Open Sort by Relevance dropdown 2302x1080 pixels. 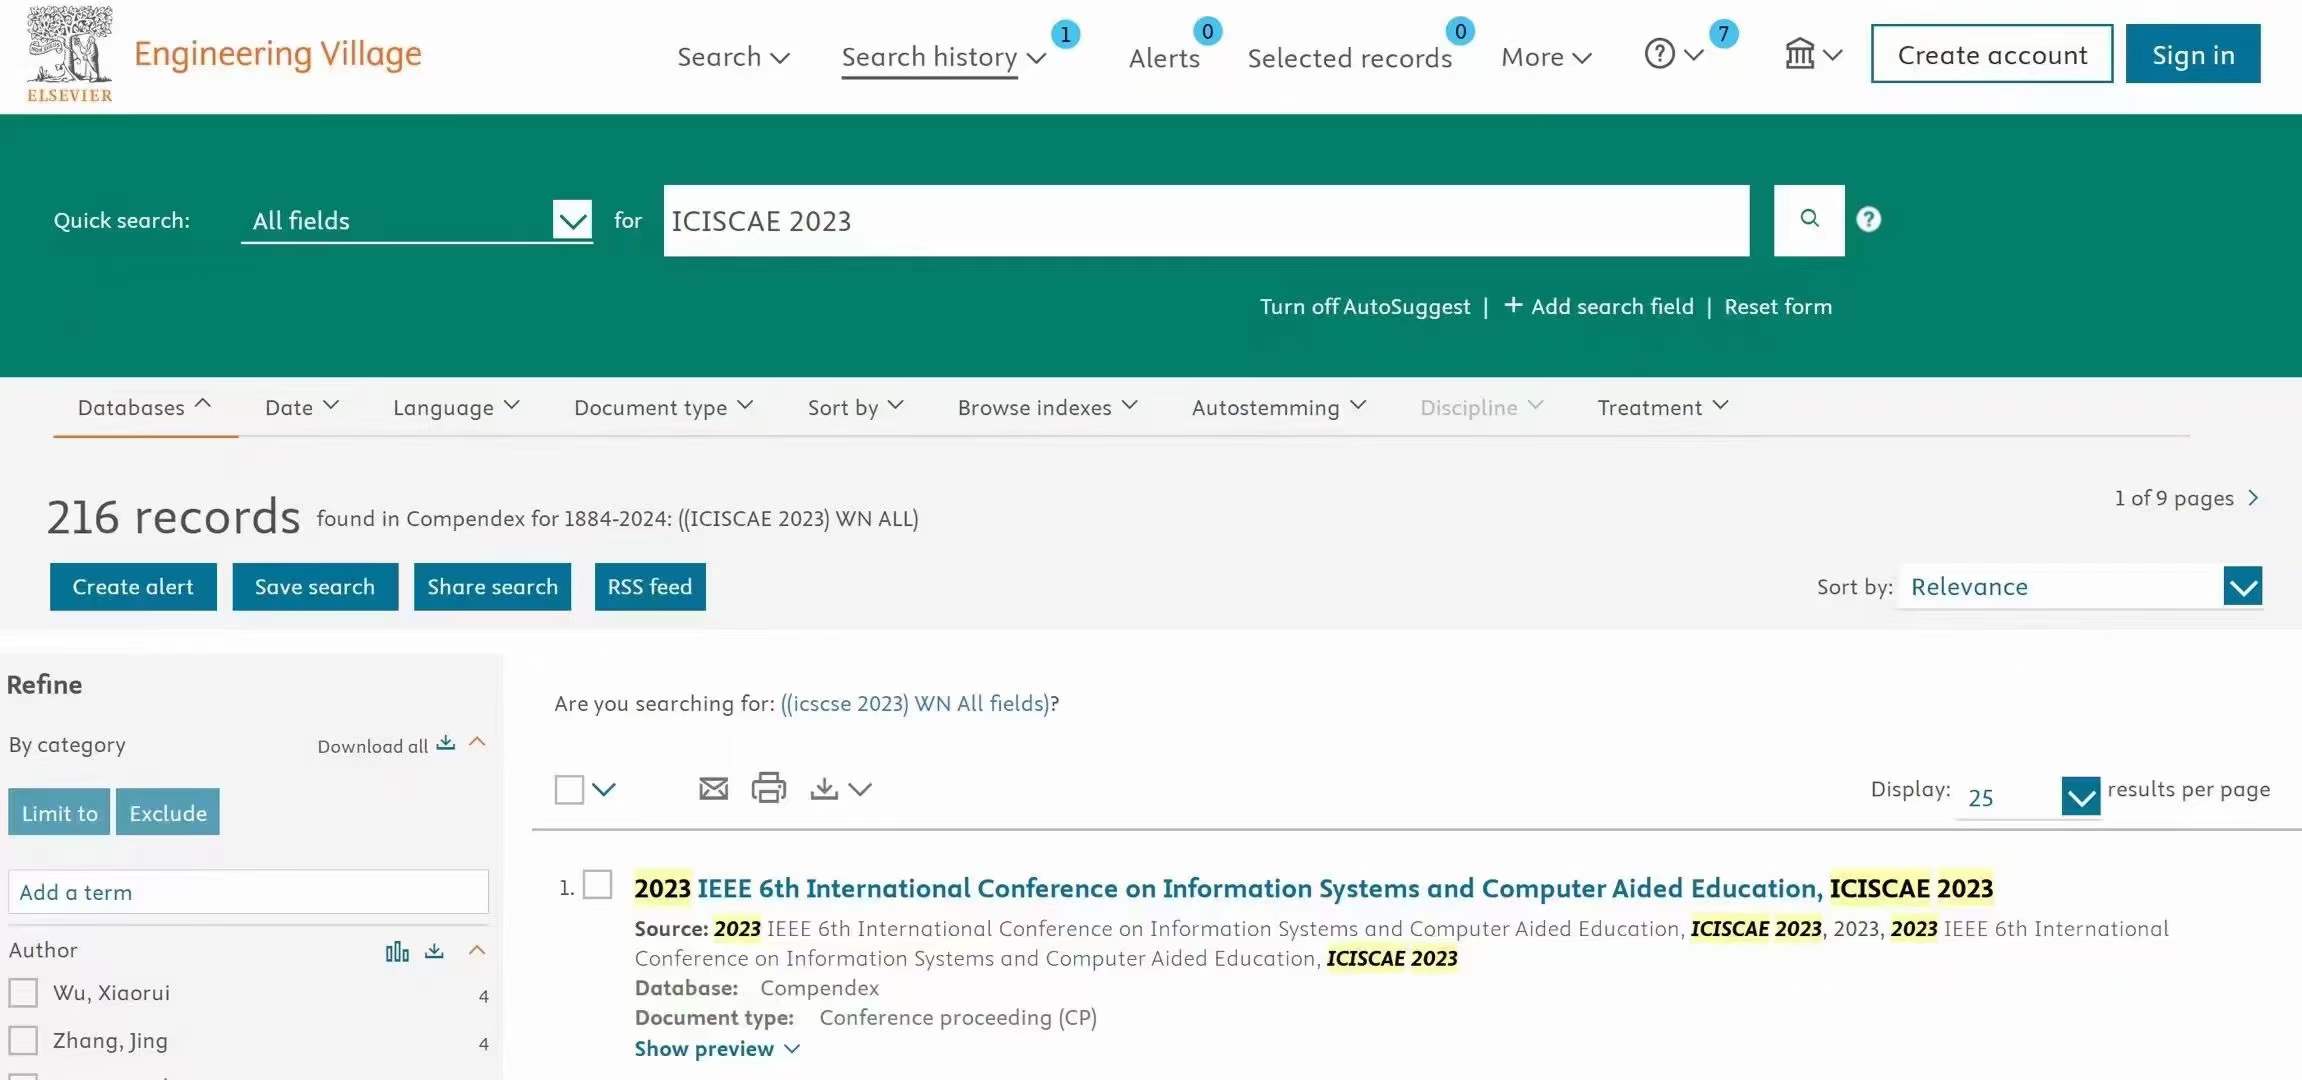click(x=2080, y=587)
